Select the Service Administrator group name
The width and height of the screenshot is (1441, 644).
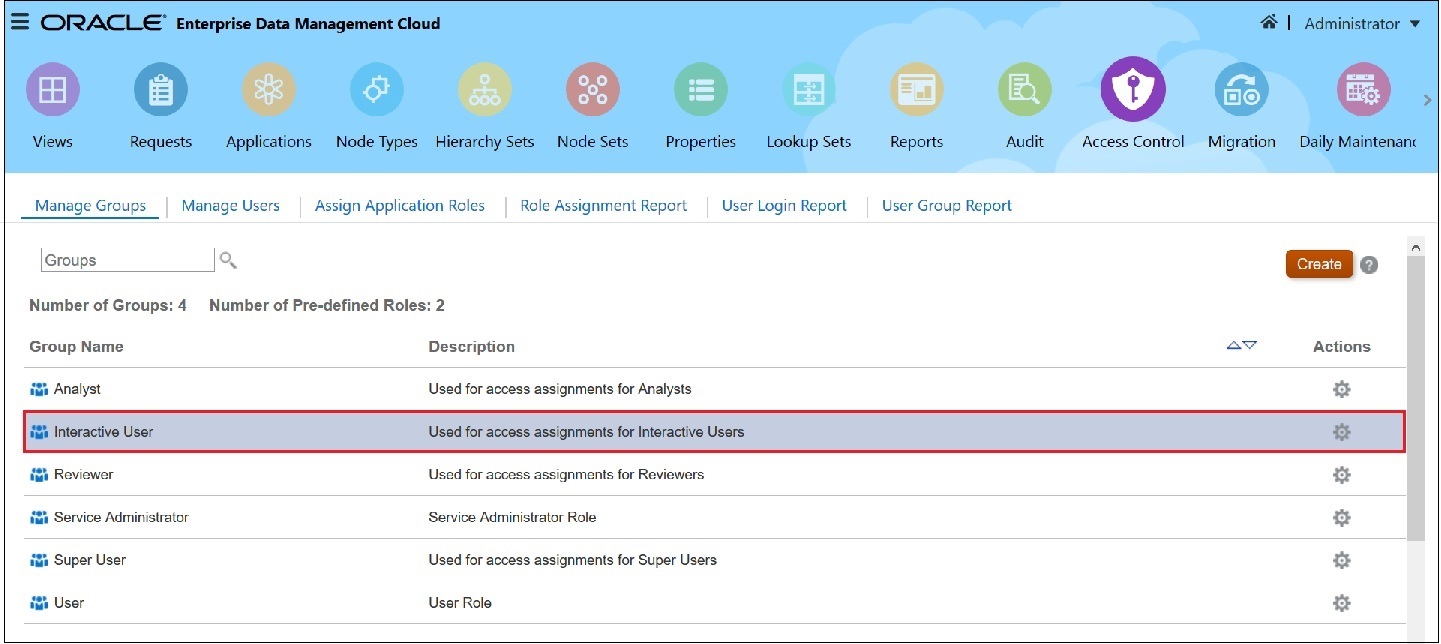click(x=121, y=517)
